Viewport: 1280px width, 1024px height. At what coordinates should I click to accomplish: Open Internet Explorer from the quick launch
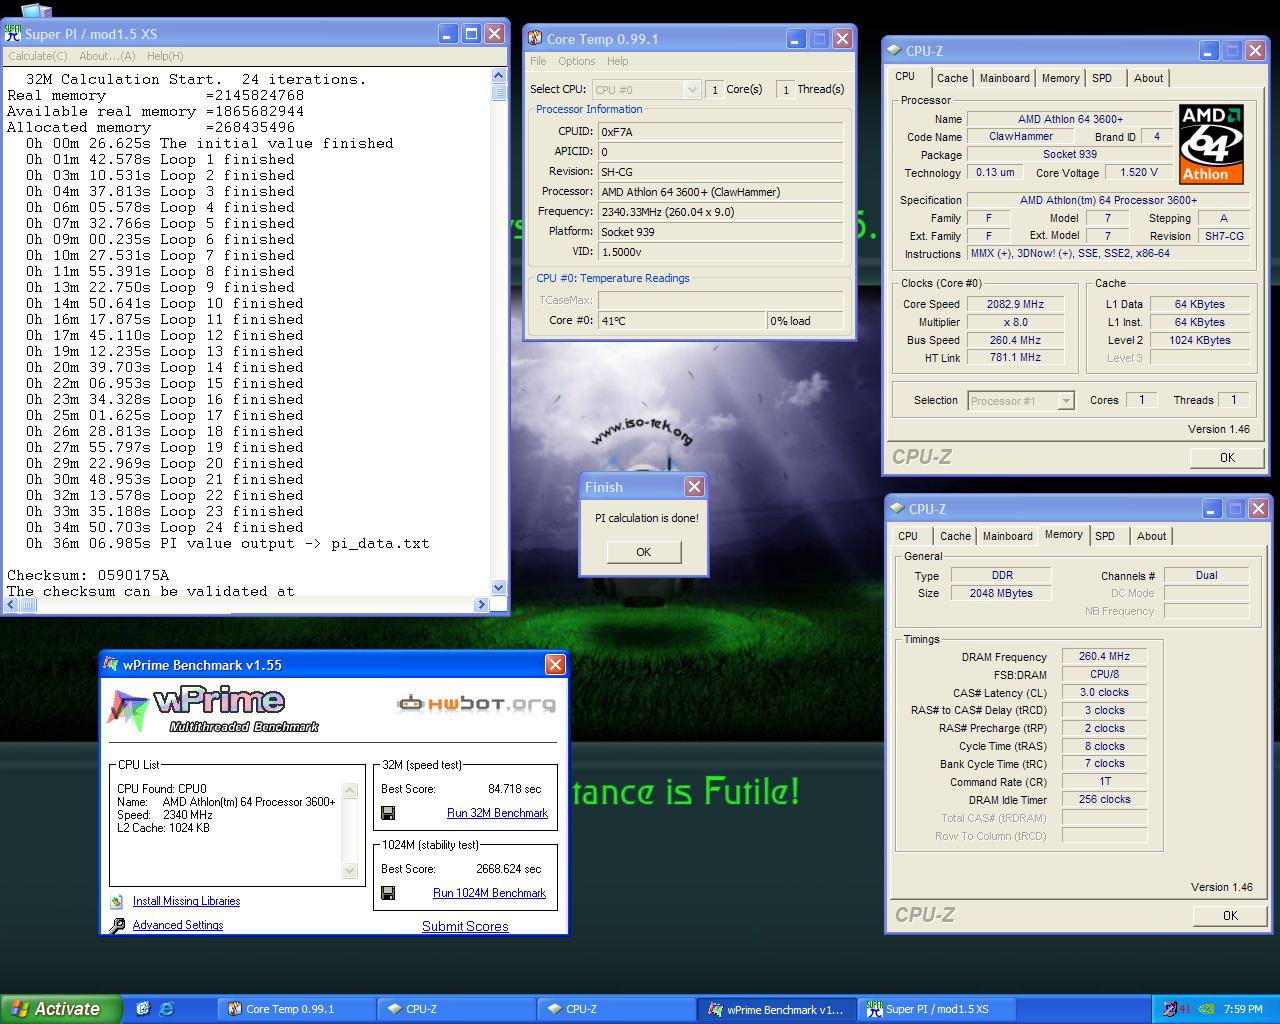[x=167, y=1009]
